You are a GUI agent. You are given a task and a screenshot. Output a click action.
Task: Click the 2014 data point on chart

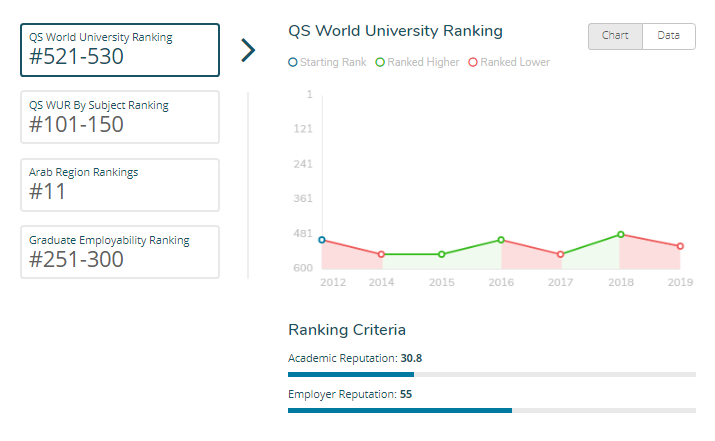click(381, 254)
